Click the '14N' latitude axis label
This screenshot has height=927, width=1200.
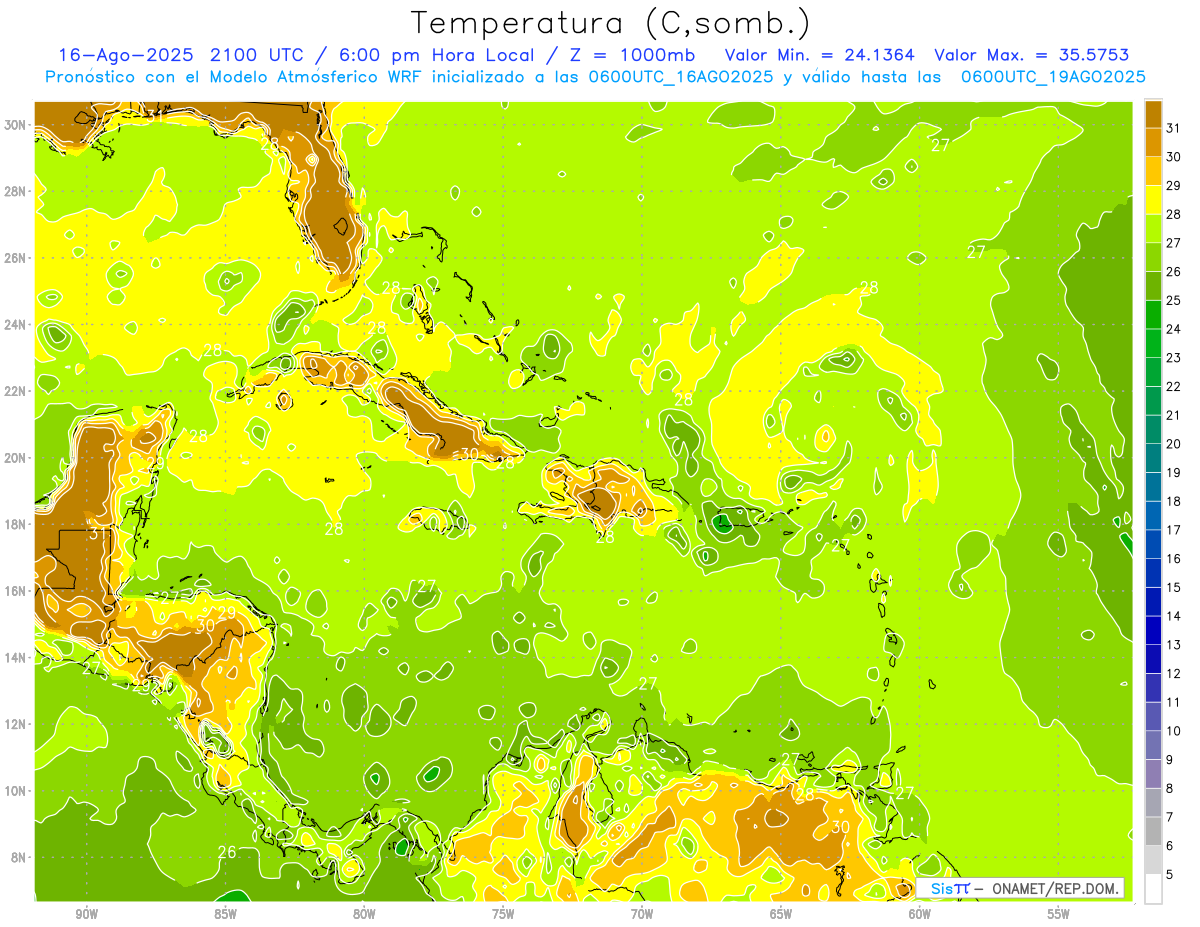[16, 657]
